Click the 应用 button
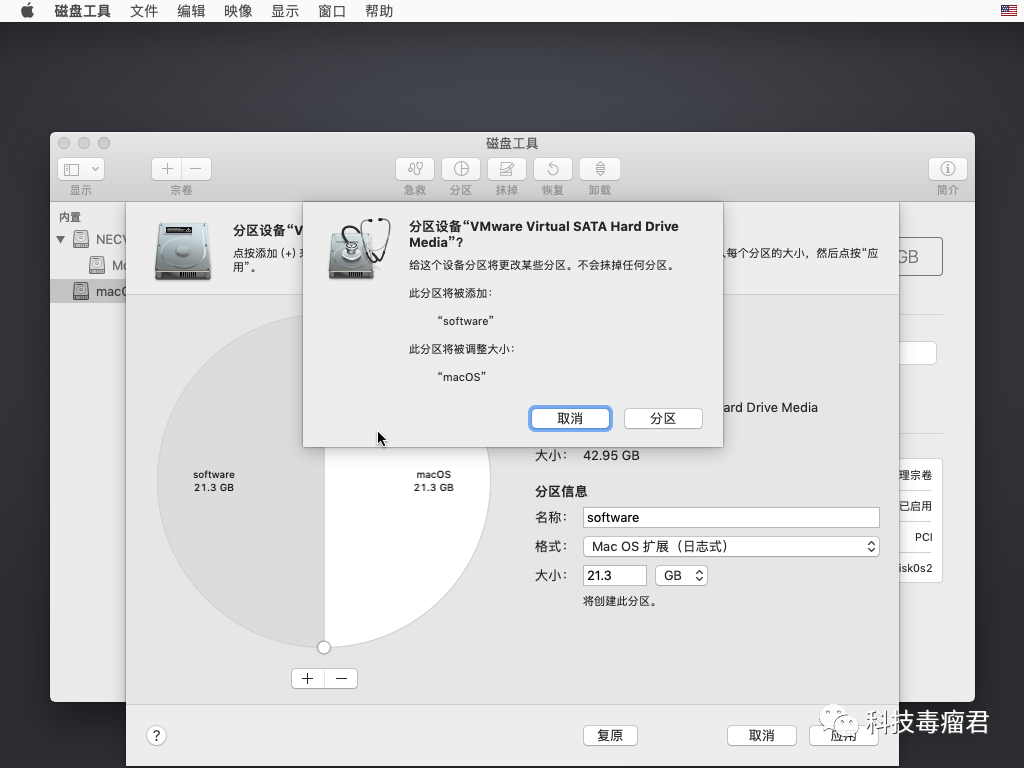 [x=843, y=735]
